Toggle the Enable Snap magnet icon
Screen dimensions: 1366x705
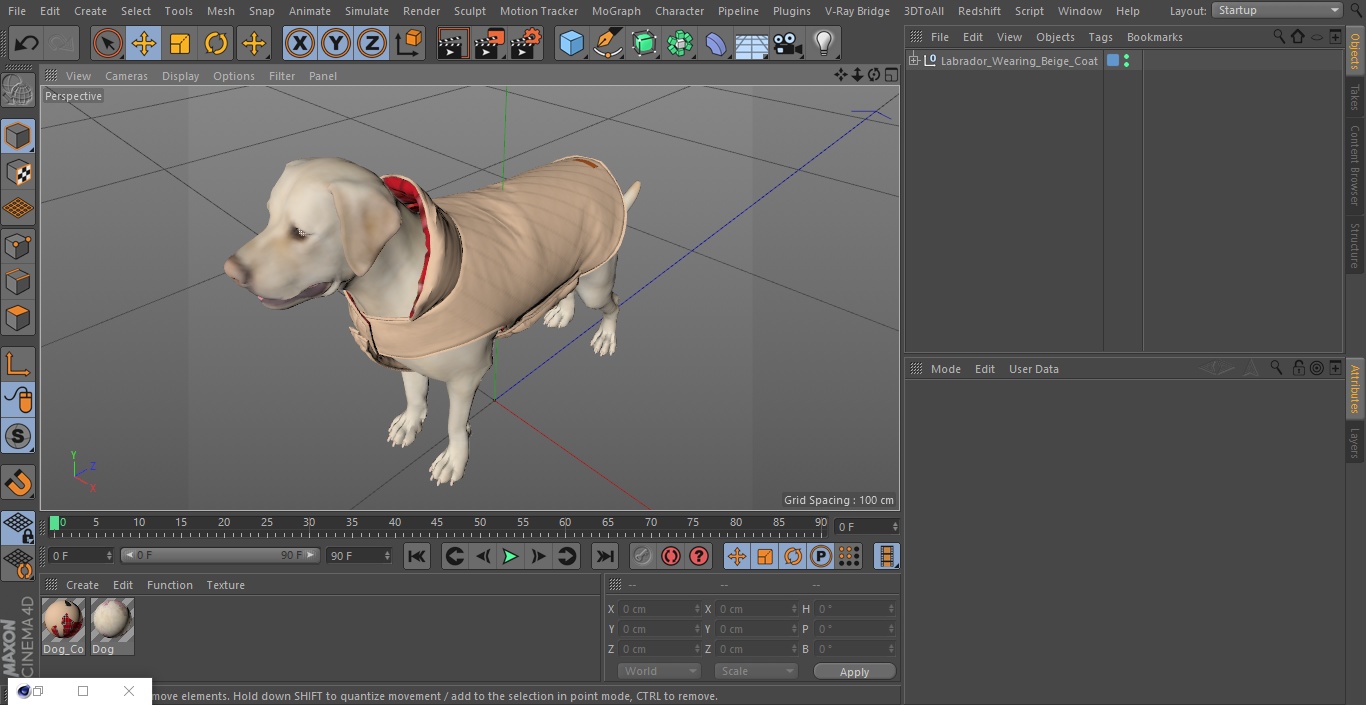[18, 483]
